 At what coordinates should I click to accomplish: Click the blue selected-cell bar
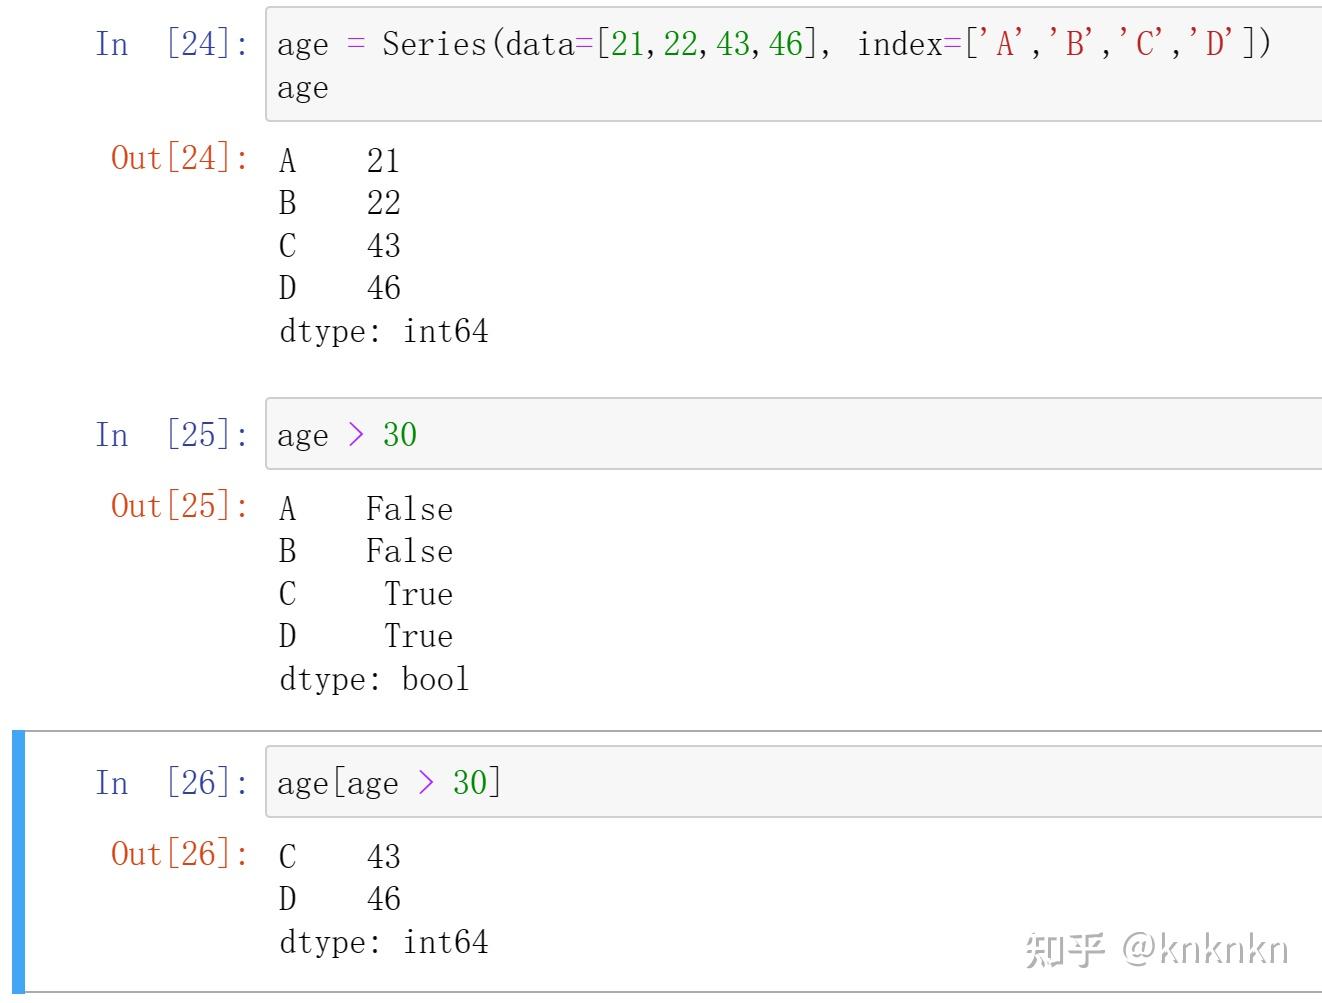(18, 862)
